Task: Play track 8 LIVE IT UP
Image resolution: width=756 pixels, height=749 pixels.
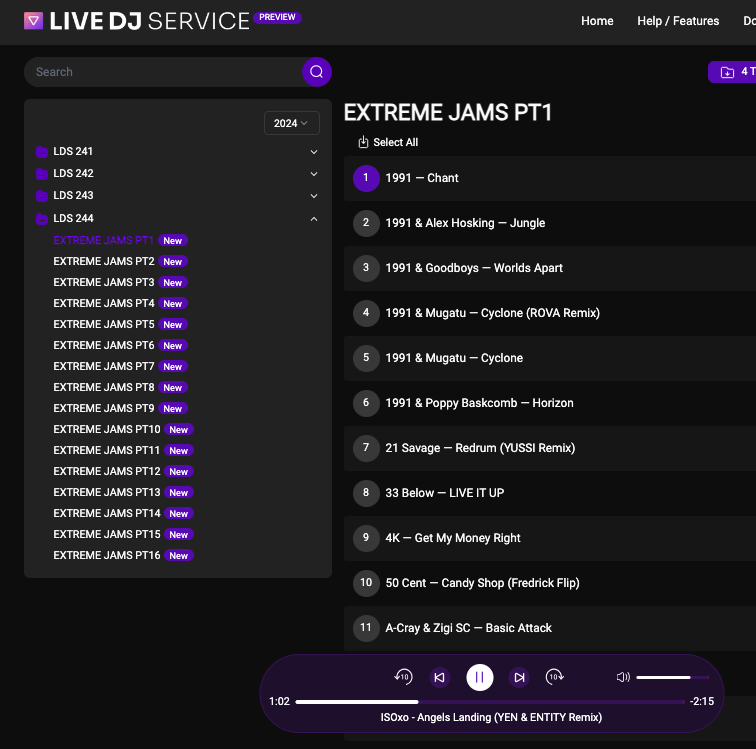Action: pyautogui.click(x=366, y=493)
